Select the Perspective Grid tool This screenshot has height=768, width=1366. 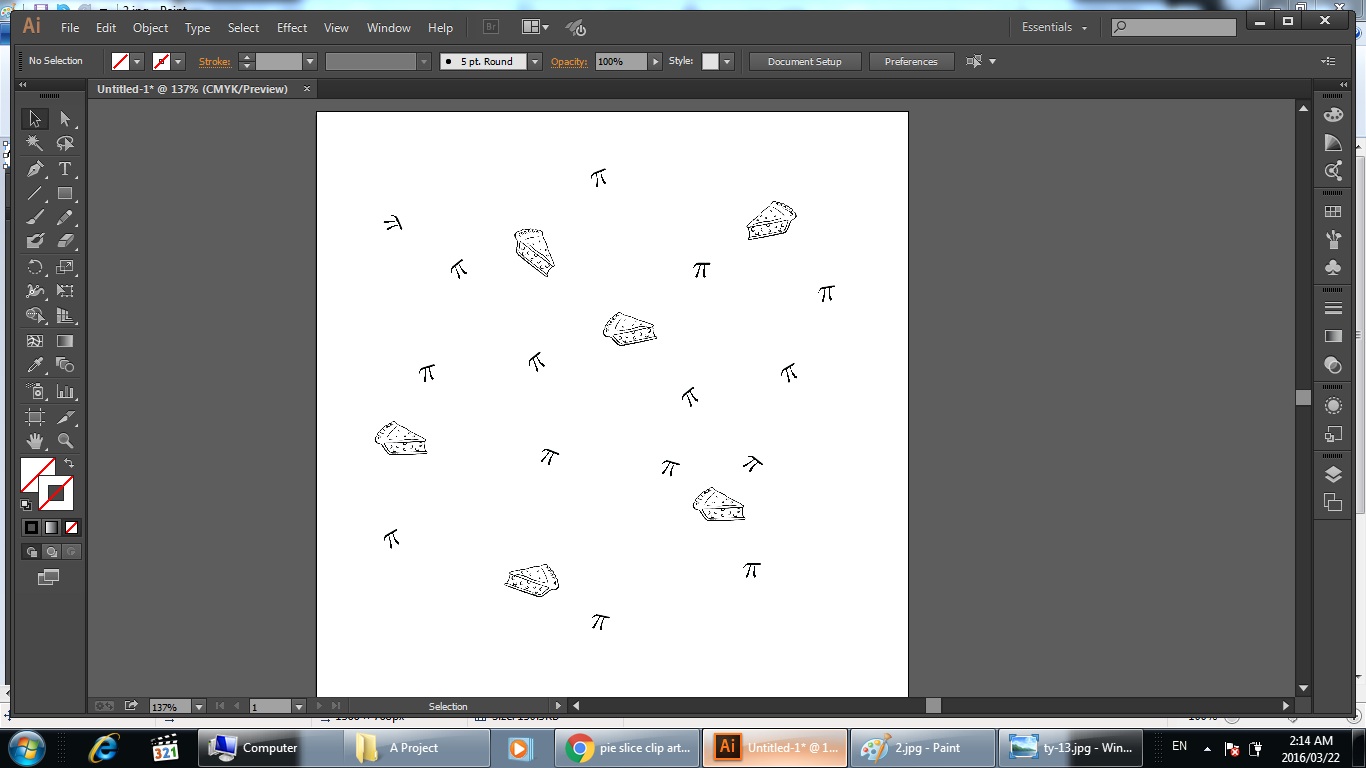click(65, 315)
